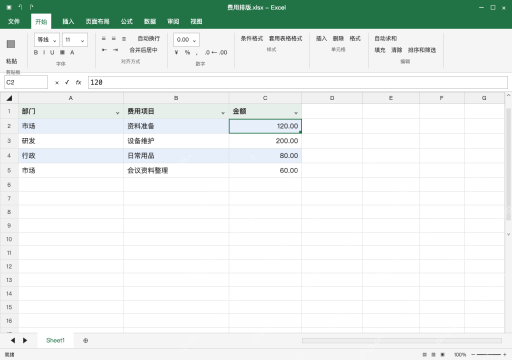
Task: Switch to the Formulas (公式) tab
Action: point(127,22)
